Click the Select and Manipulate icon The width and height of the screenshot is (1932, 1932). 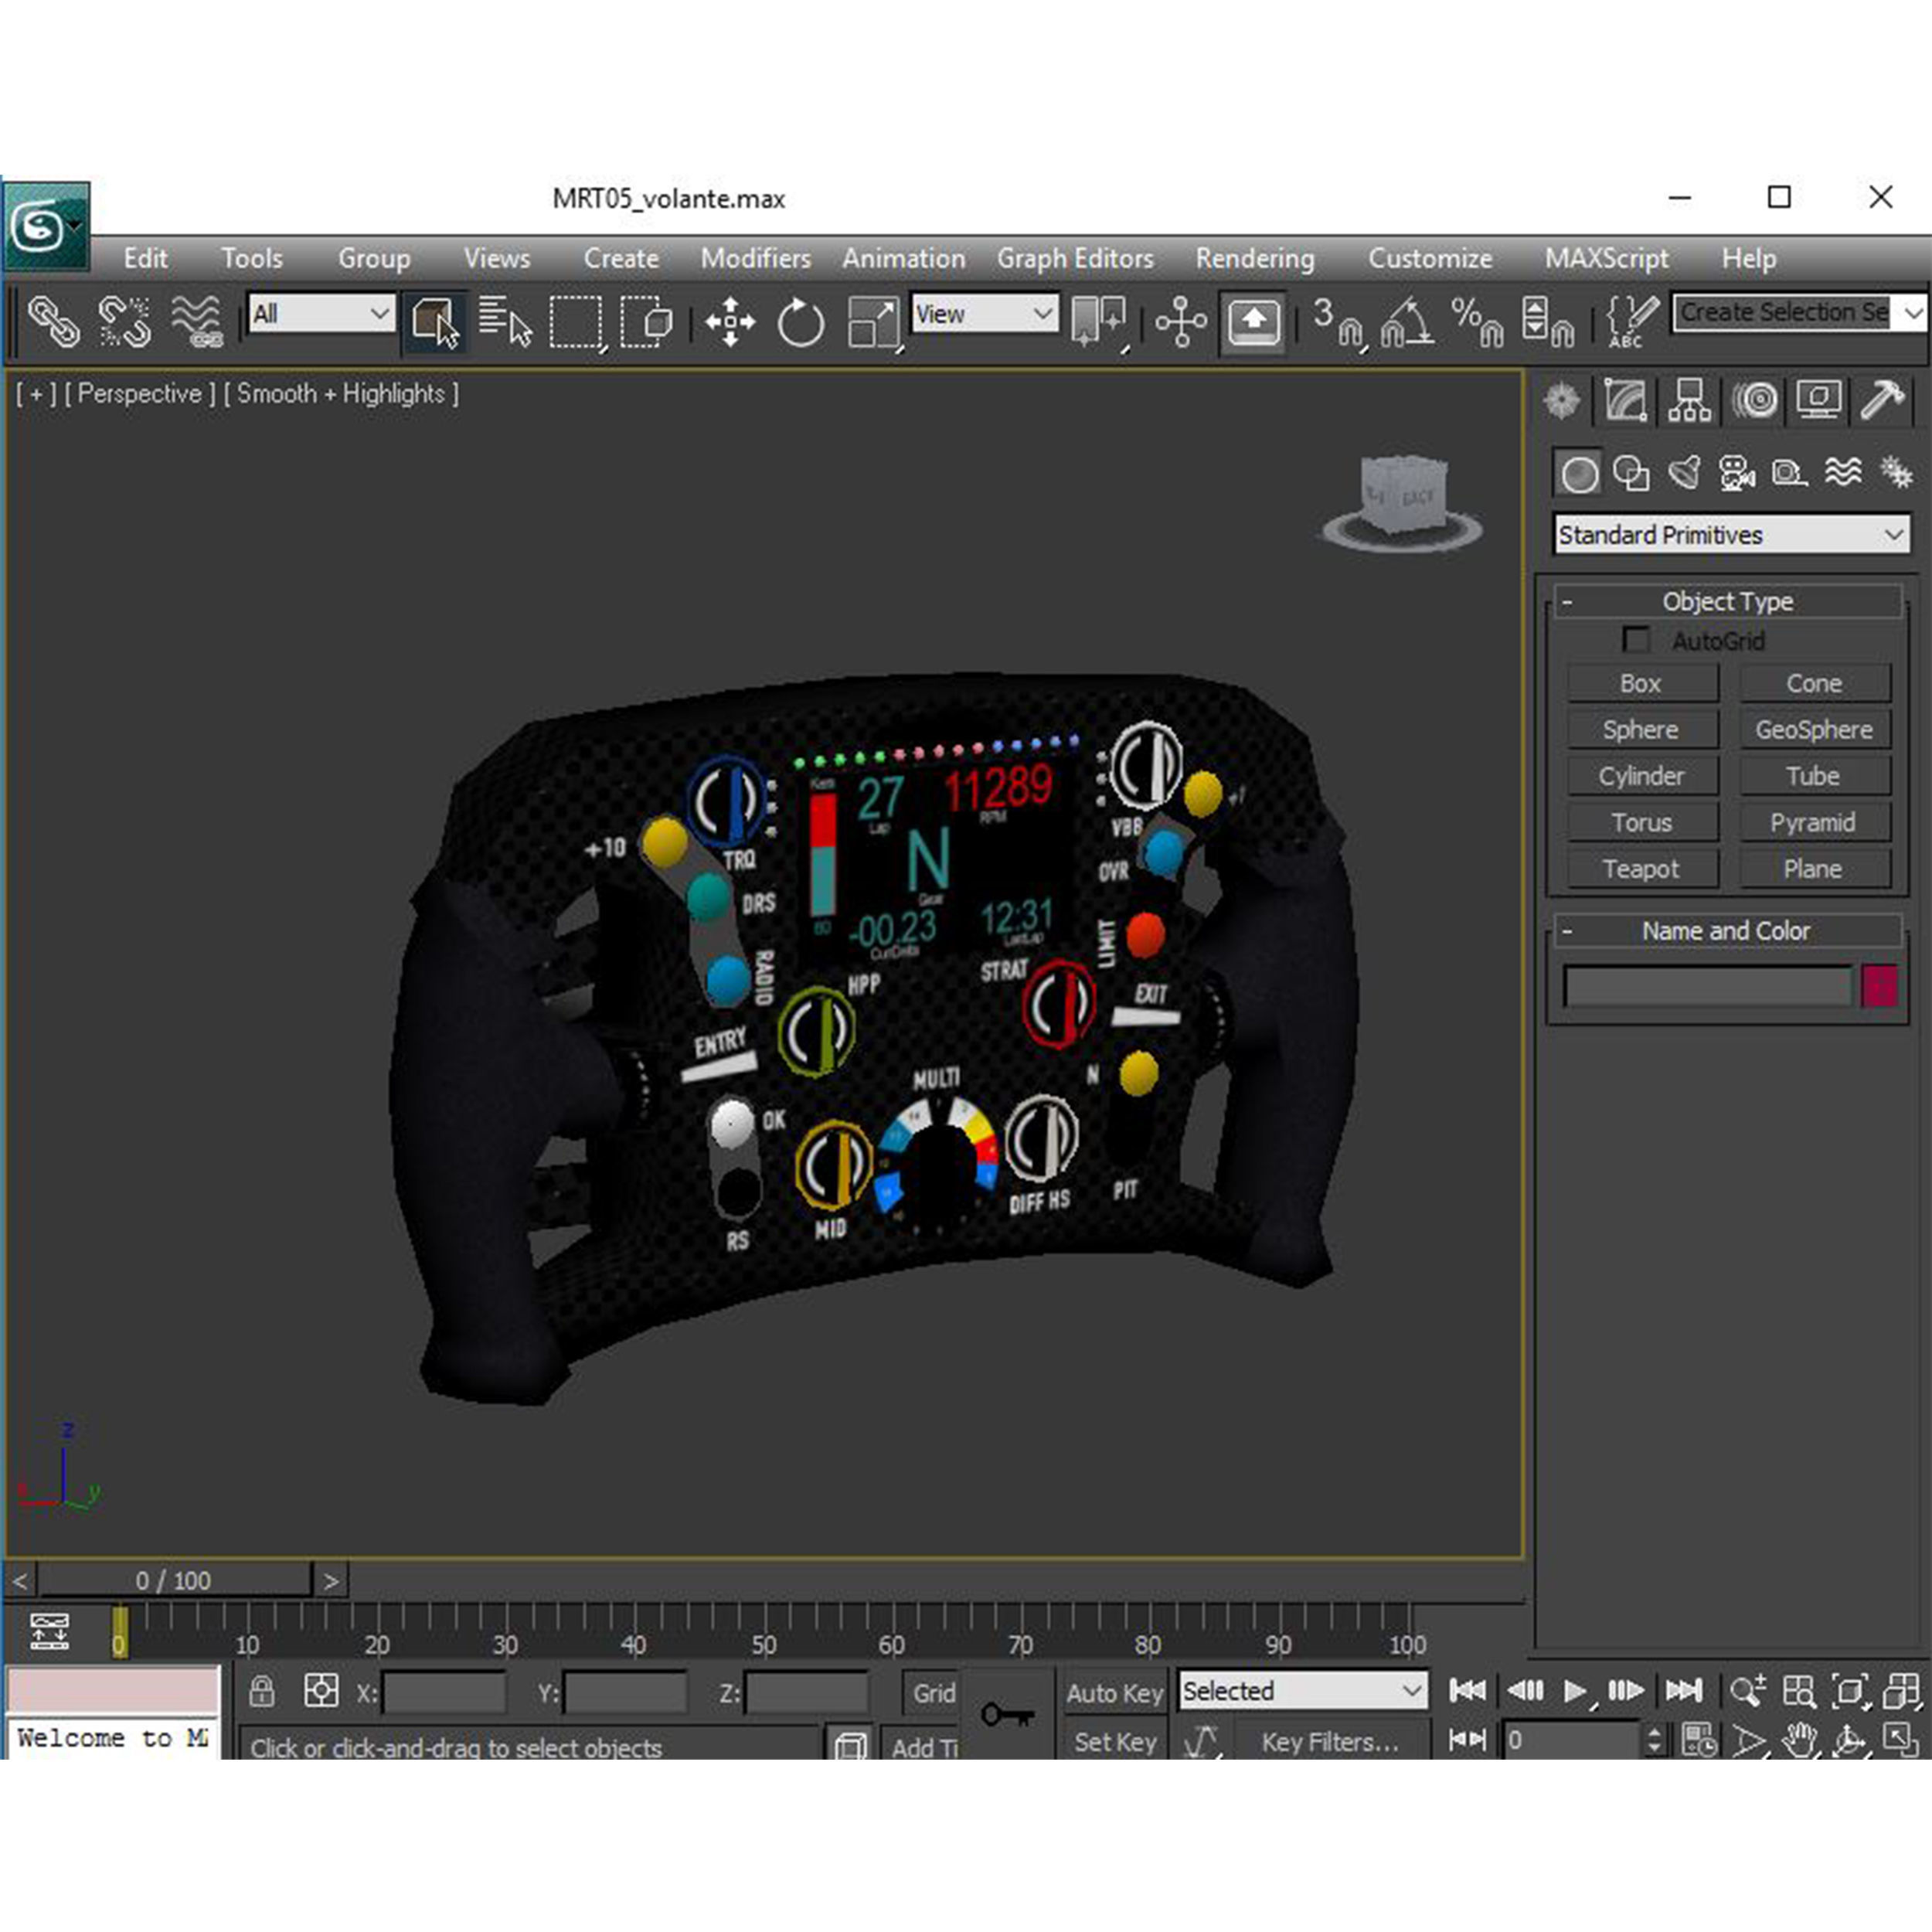click(x=1181, y=322)
